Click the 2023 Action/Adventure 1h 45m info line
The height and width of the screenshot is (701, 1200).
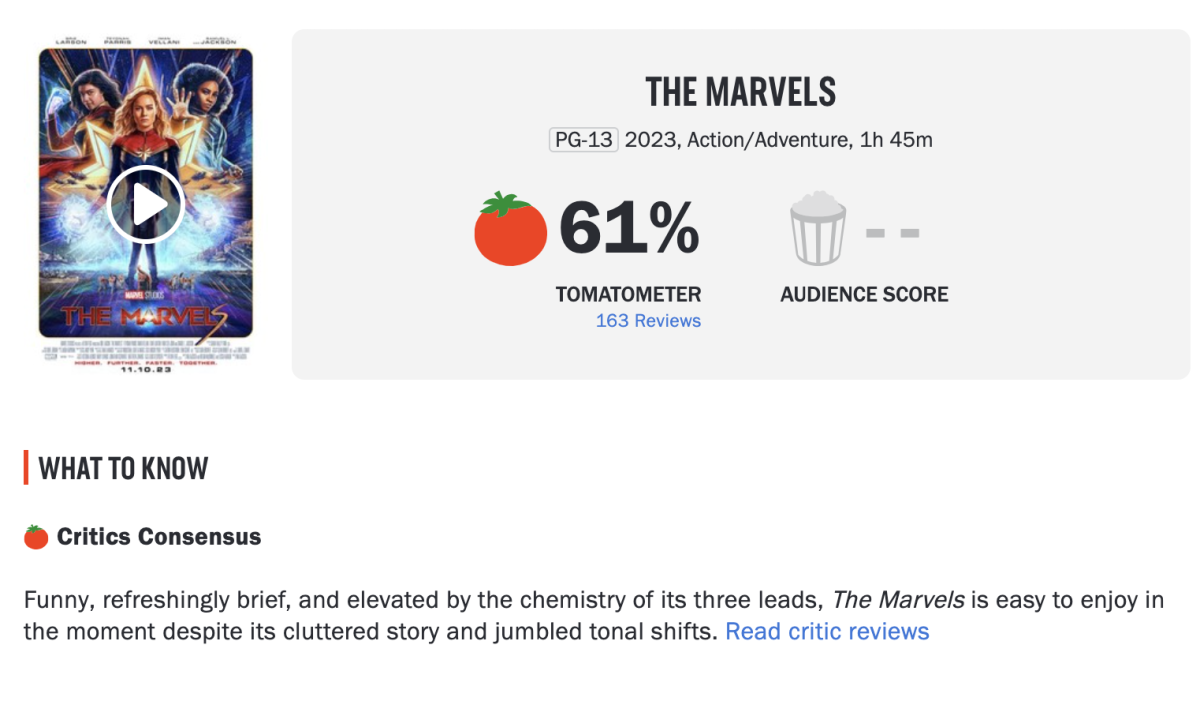click(x=778, y=140)
